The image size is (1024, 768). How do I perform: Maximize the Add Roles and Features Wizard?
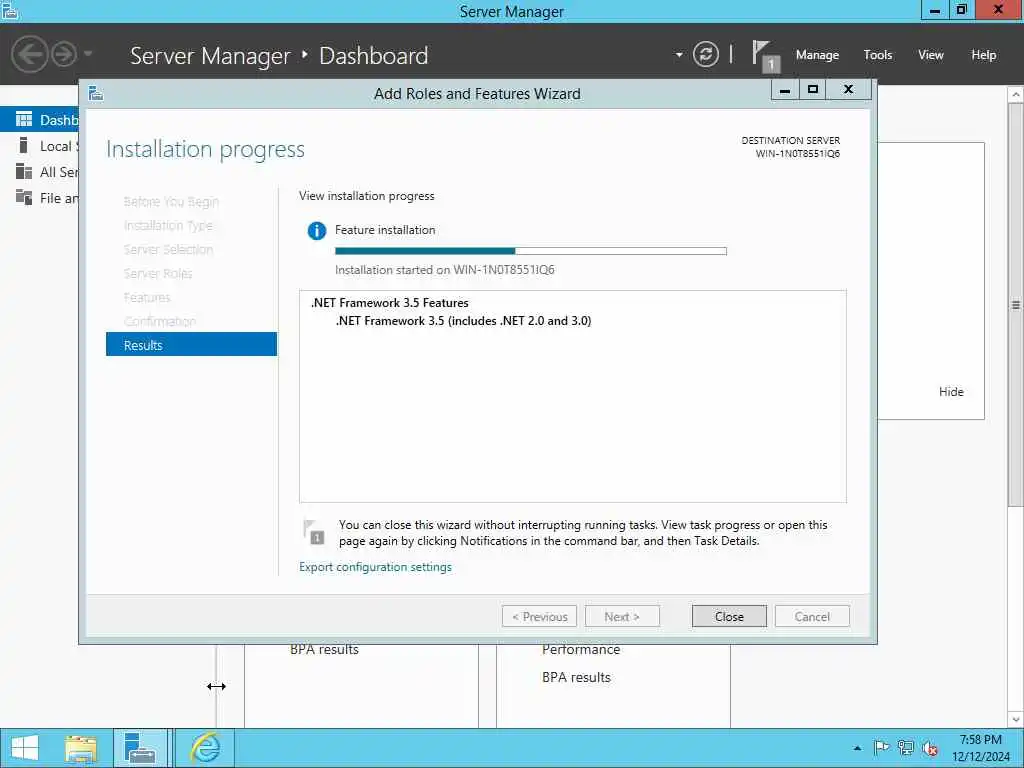(x=813, y=90)
